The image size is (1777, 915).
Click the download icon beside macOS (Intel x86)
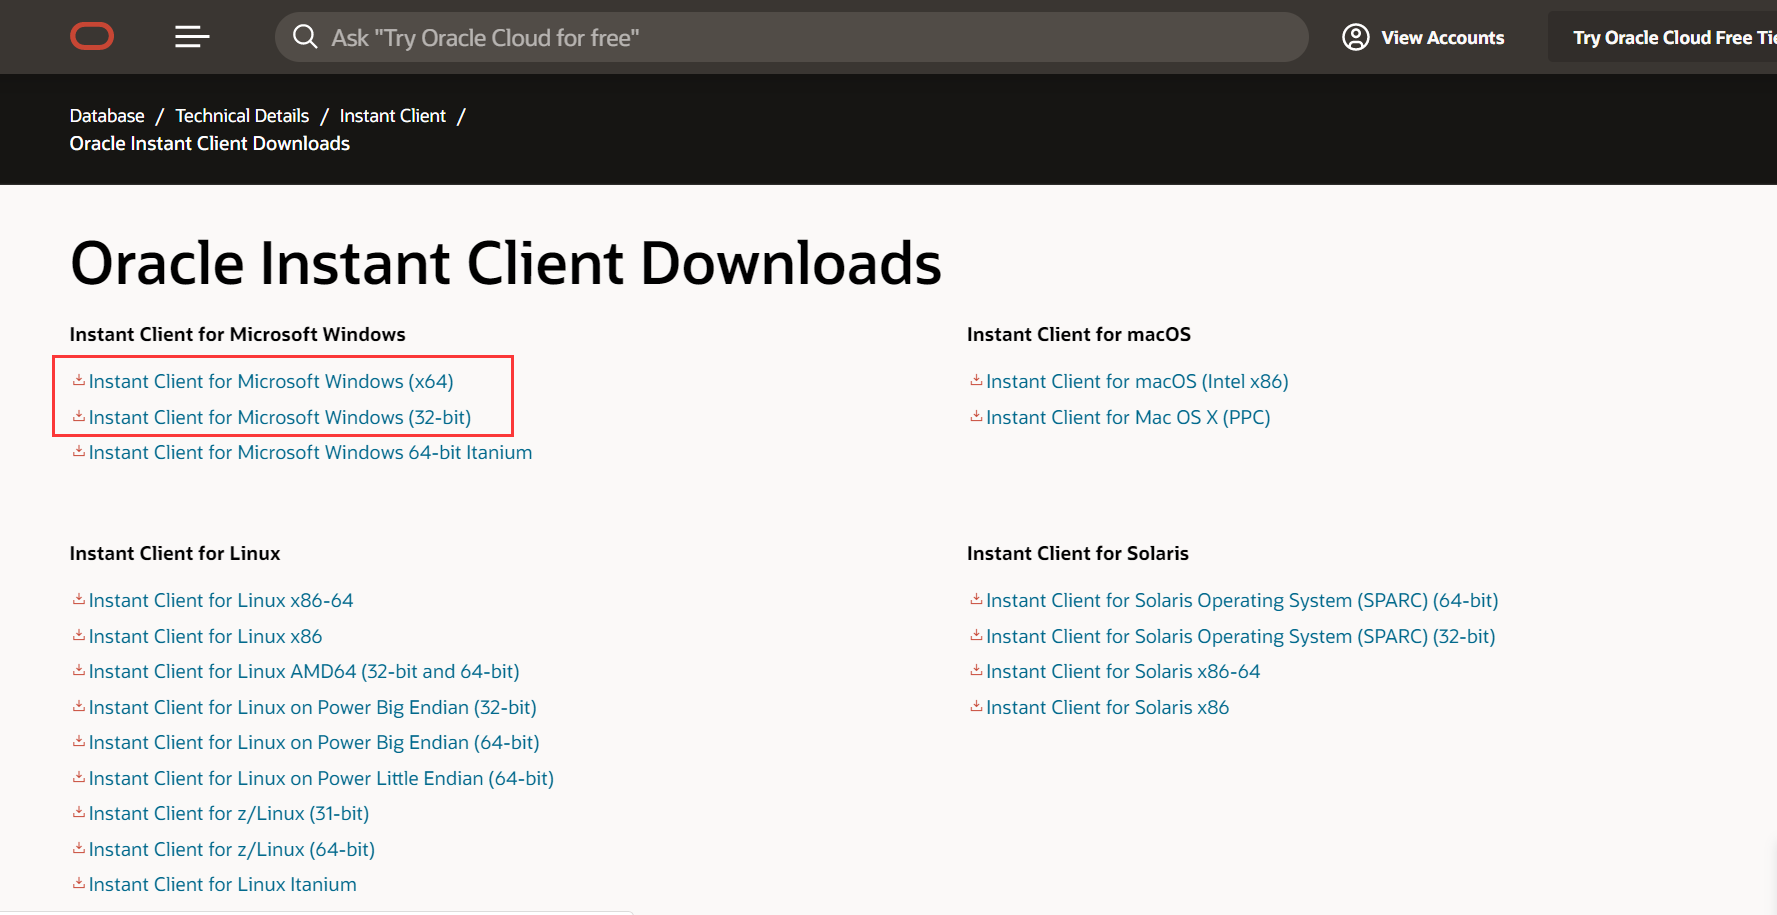(975, 380)
